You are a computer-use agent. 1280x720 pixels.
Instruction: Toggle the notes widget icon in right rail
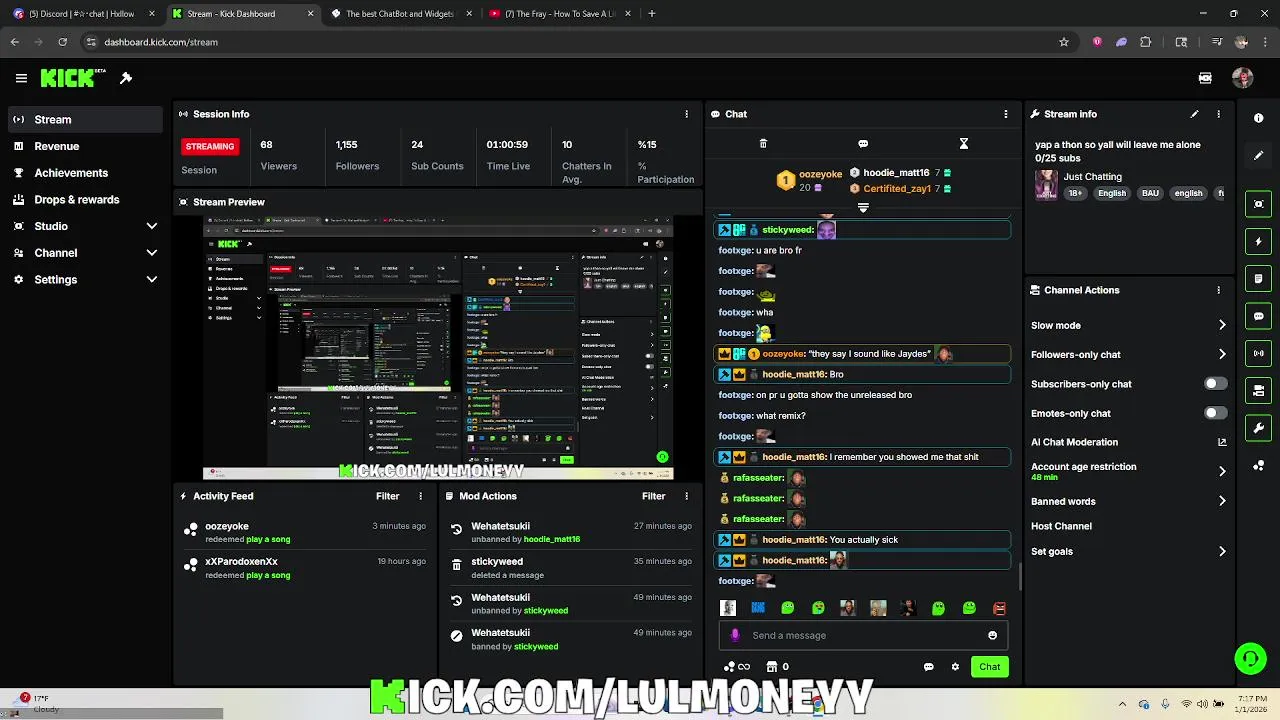tap(1258, 279)
